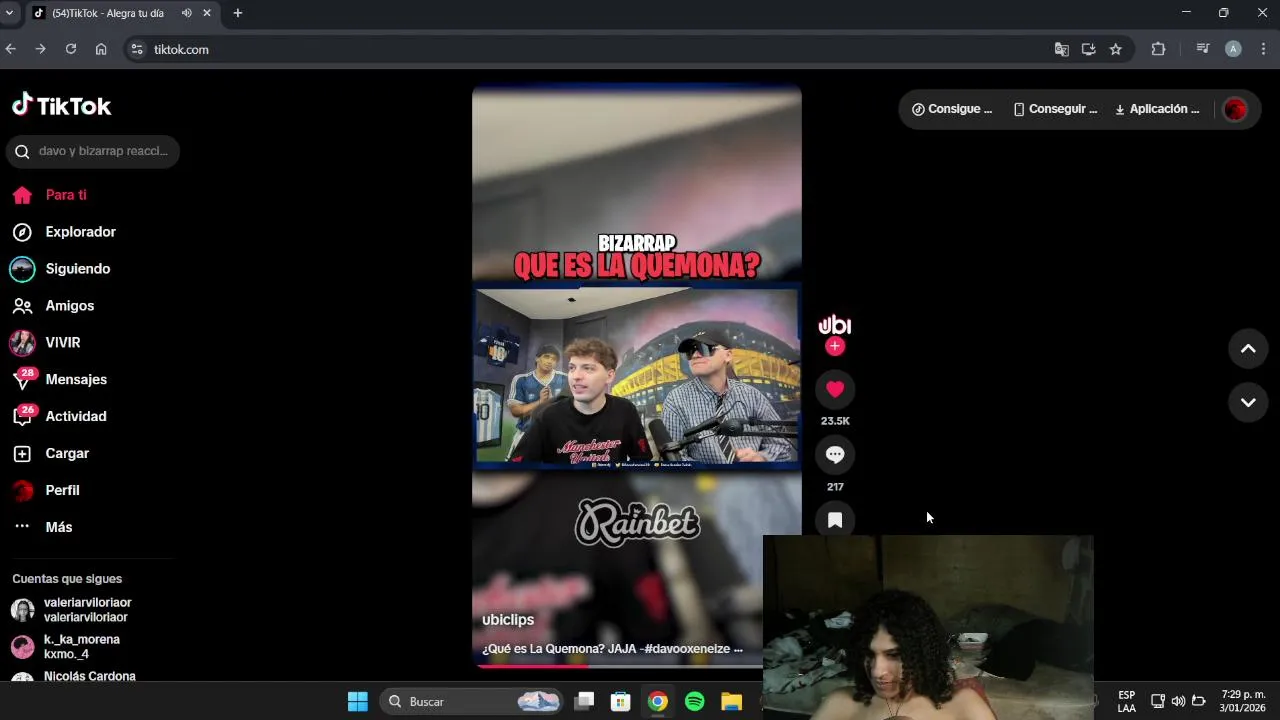Close the TikTok browser tab
This screenshot has height=720, width=1280.
pos(208,13)
